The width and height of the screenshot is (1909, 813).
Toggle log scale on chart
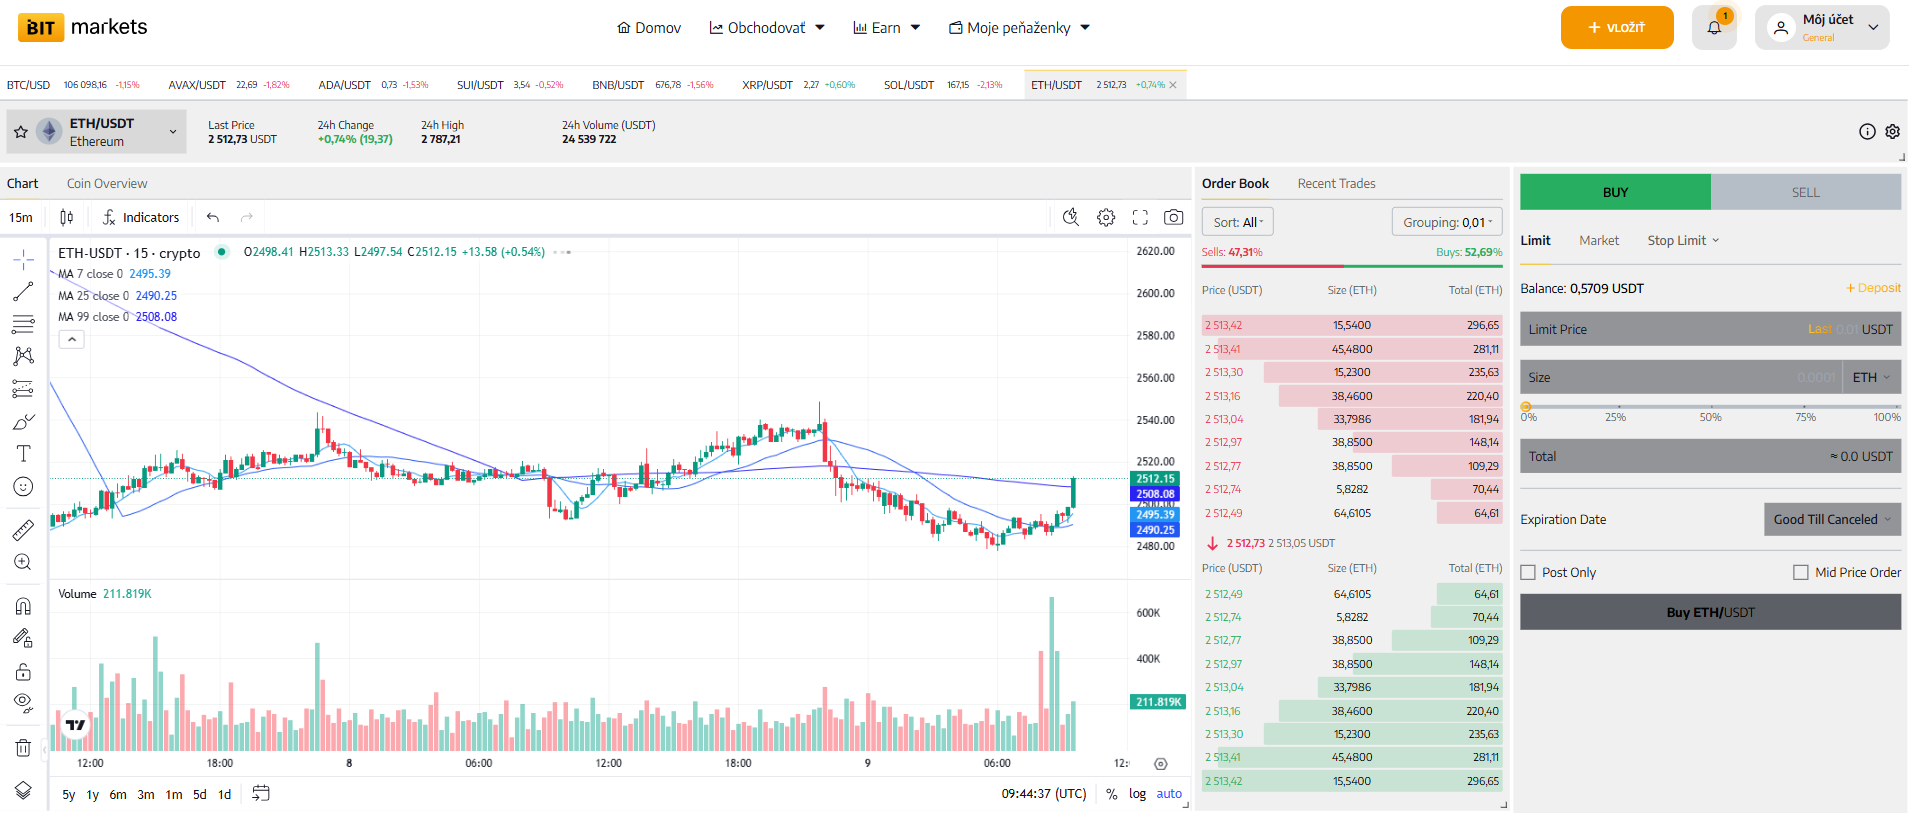pos(1137,794)
